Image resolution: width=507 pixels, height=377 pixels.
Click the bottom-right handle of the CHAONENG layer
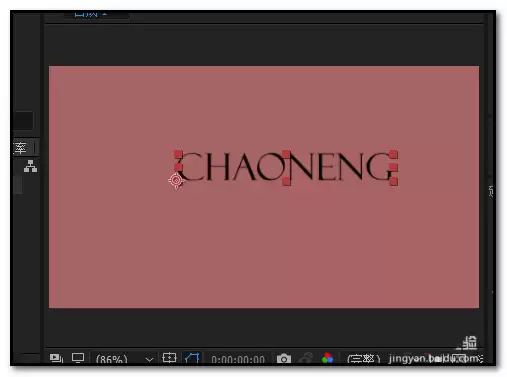point(393,181)
